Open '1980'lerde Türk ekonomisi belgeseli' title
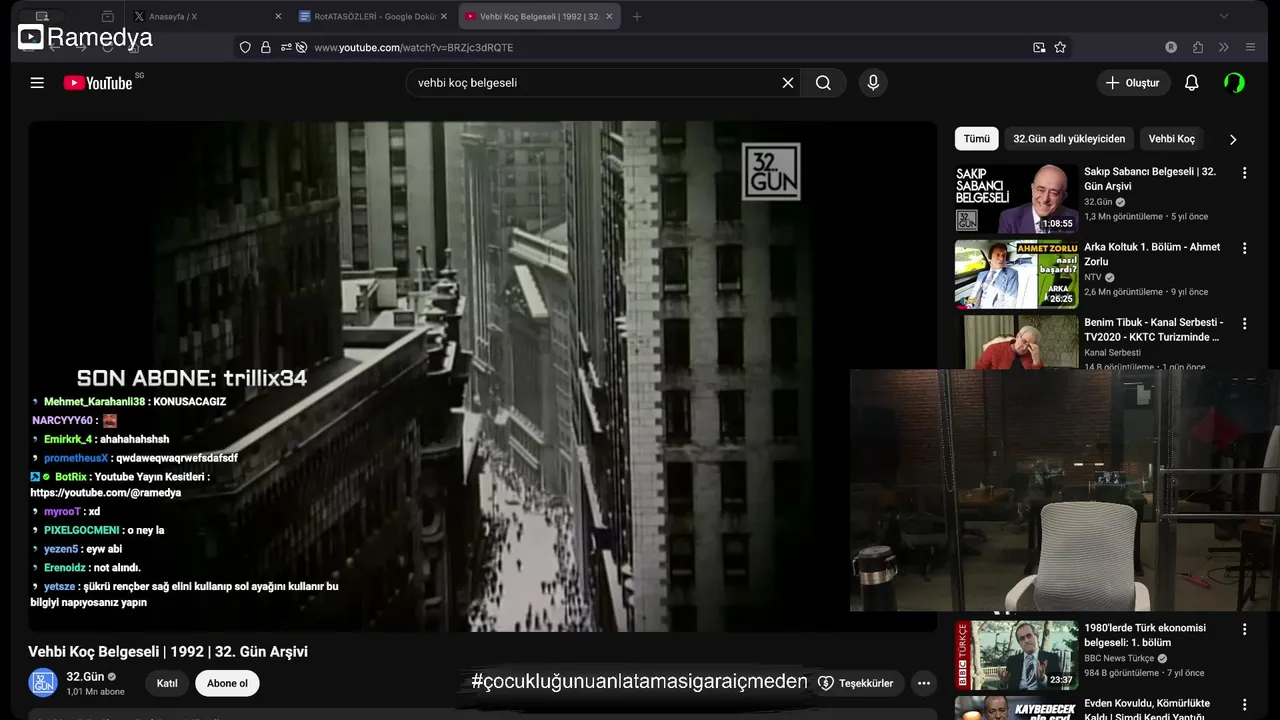Image resolution: width=1280 pixels, height=720 pixels. [x=1145, y=635]
